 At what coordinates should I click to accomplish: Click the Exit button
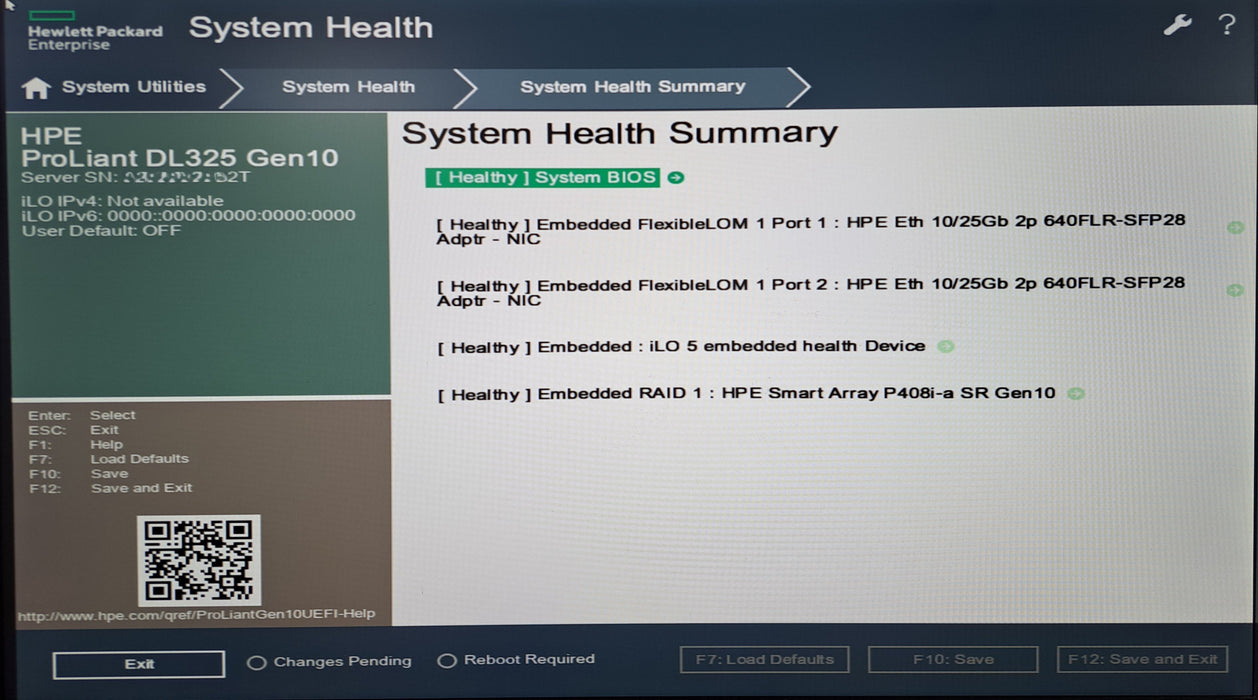tap(139, 664)
